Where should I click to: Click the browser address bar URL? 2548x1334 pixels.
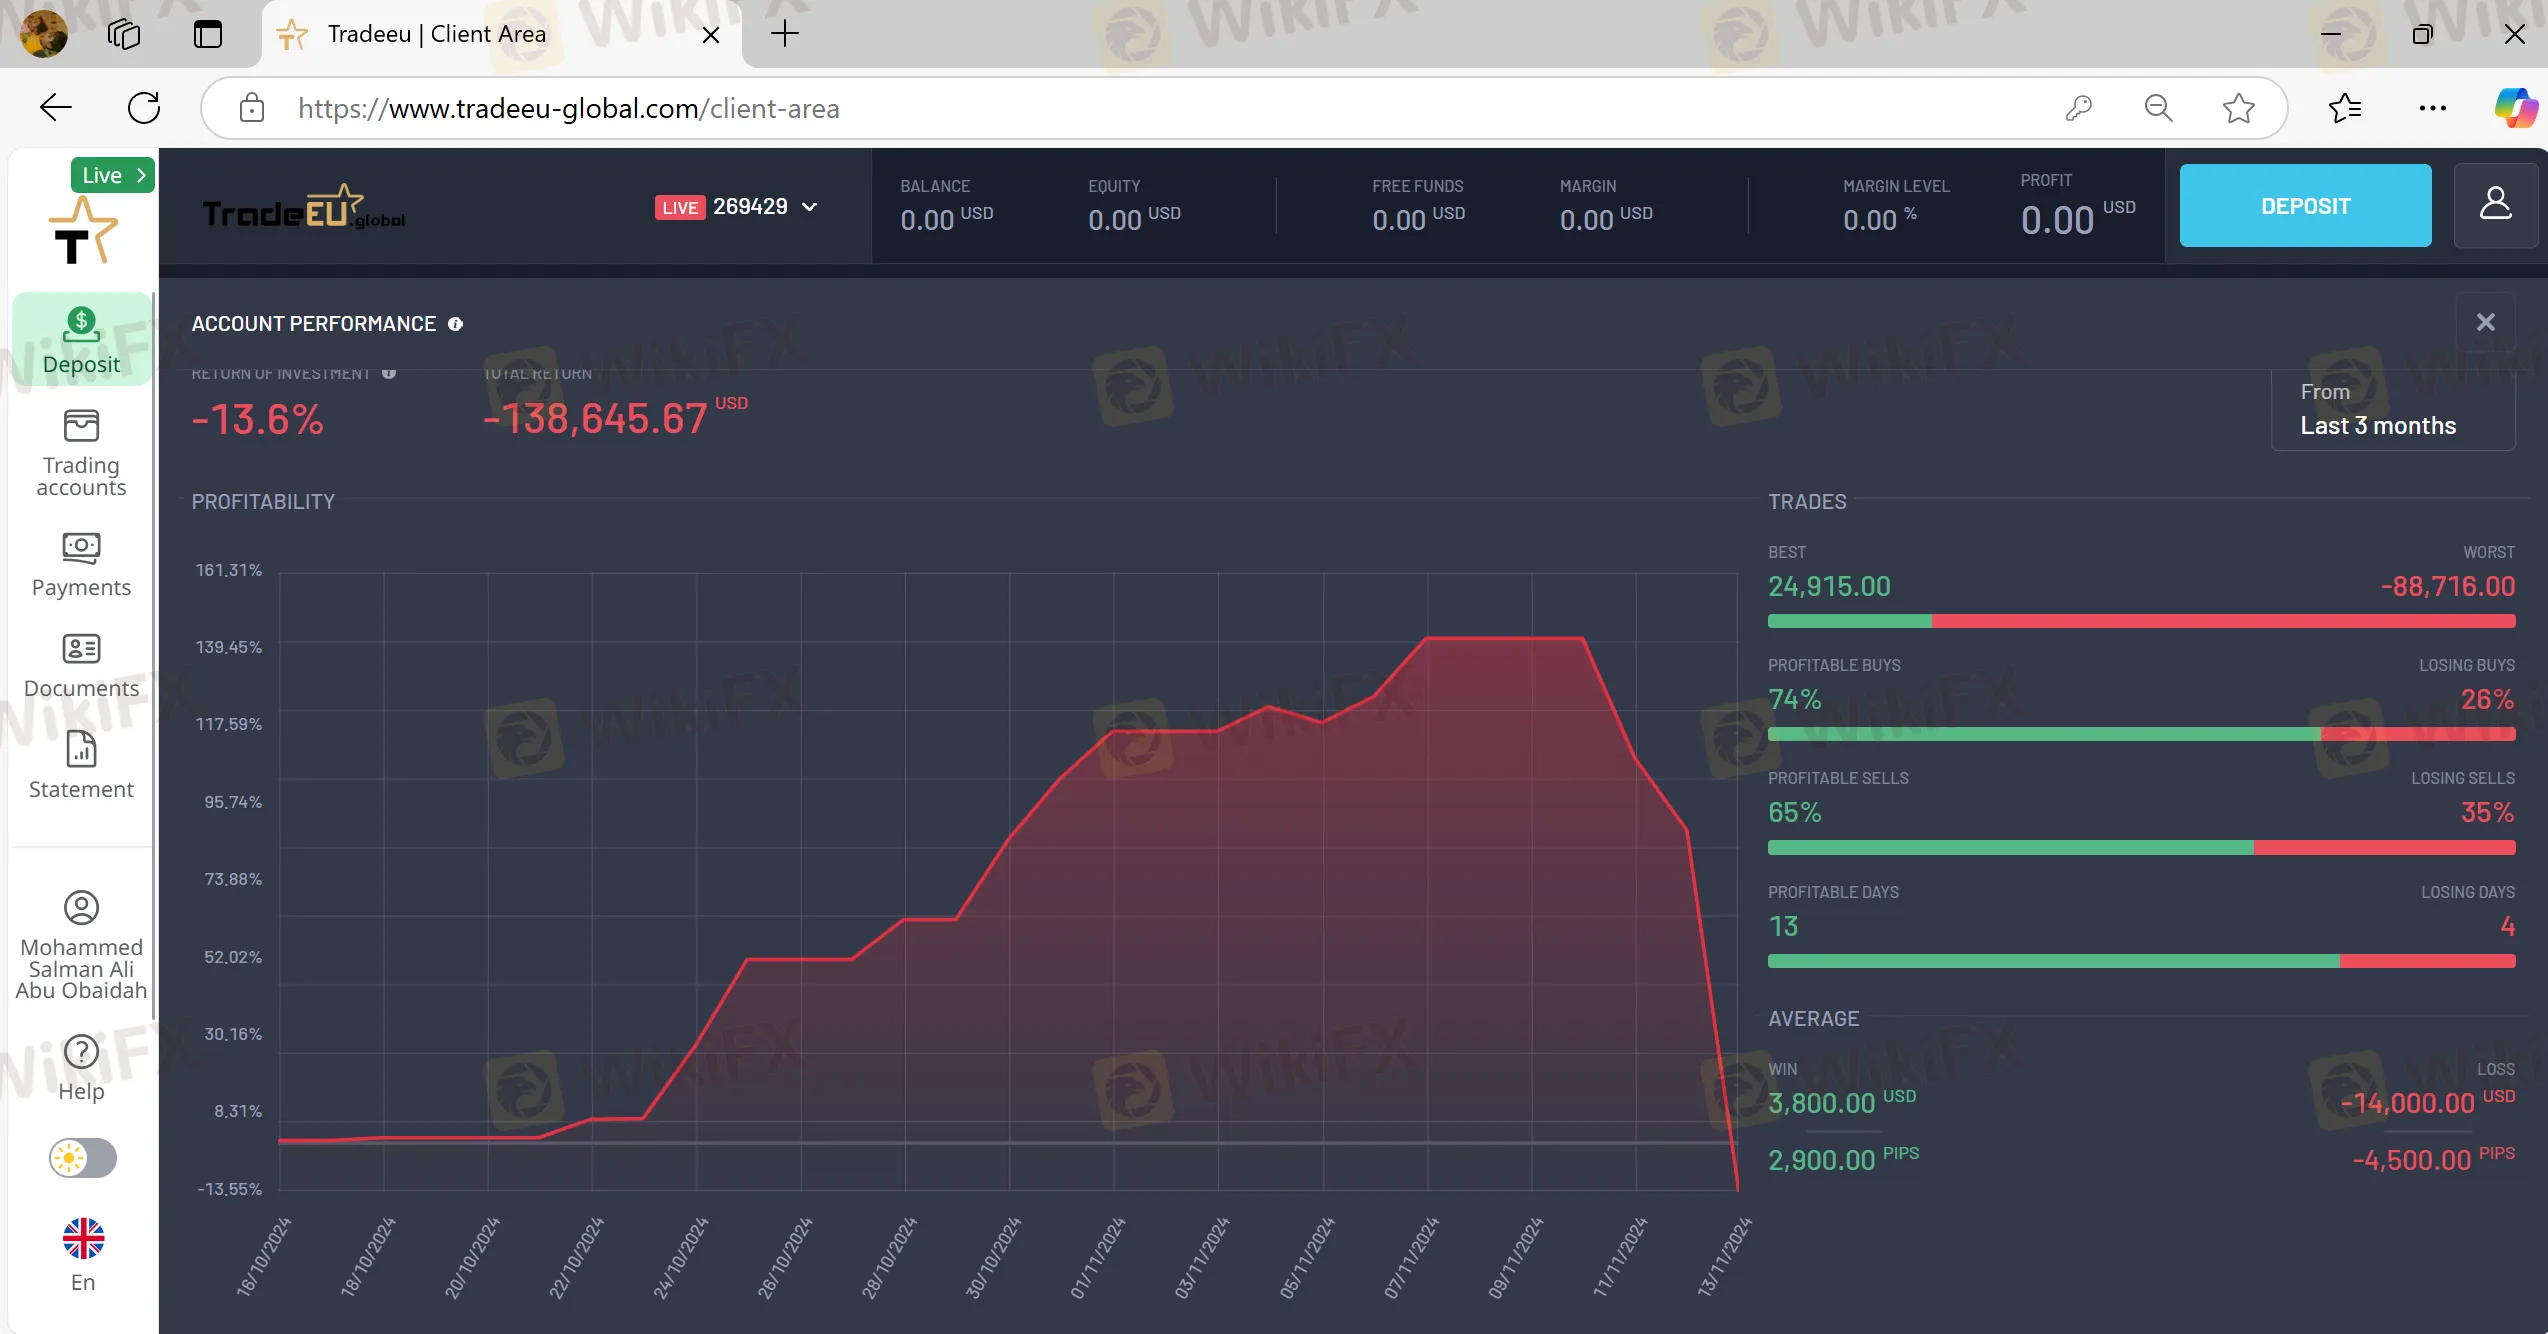(x=568, y=108)
